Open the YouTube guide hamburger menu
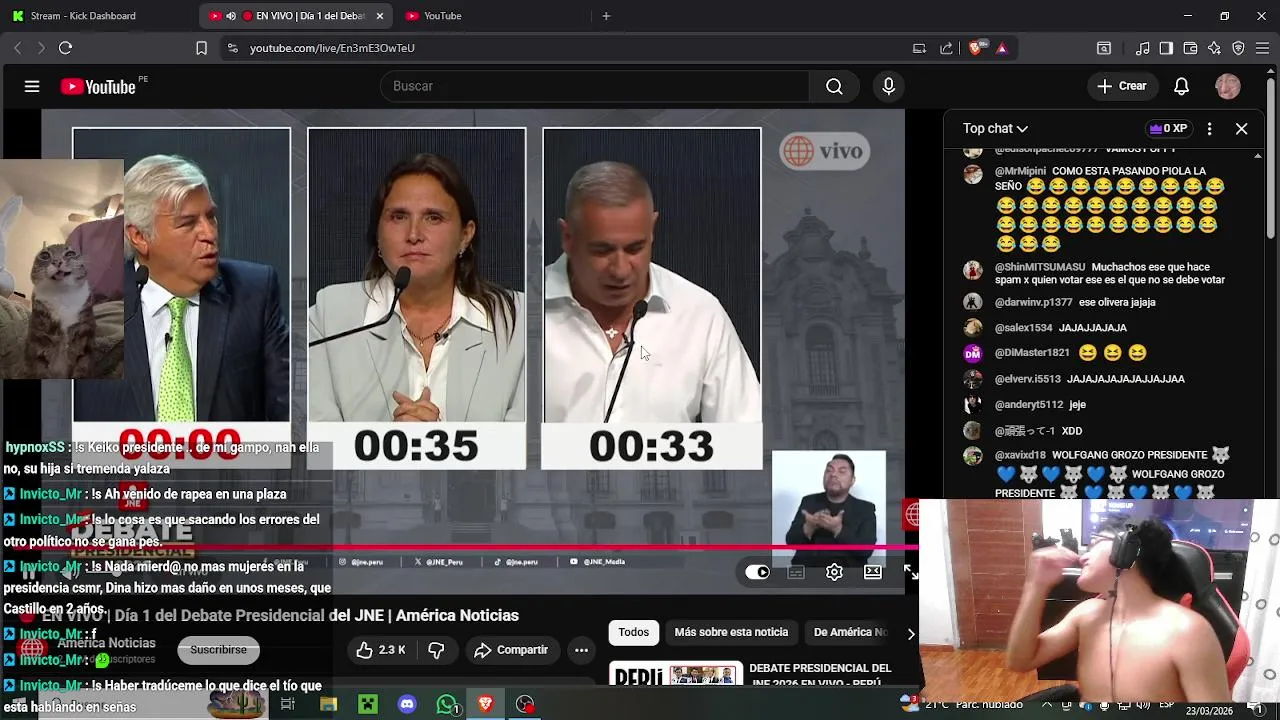 tap(32, 86)
